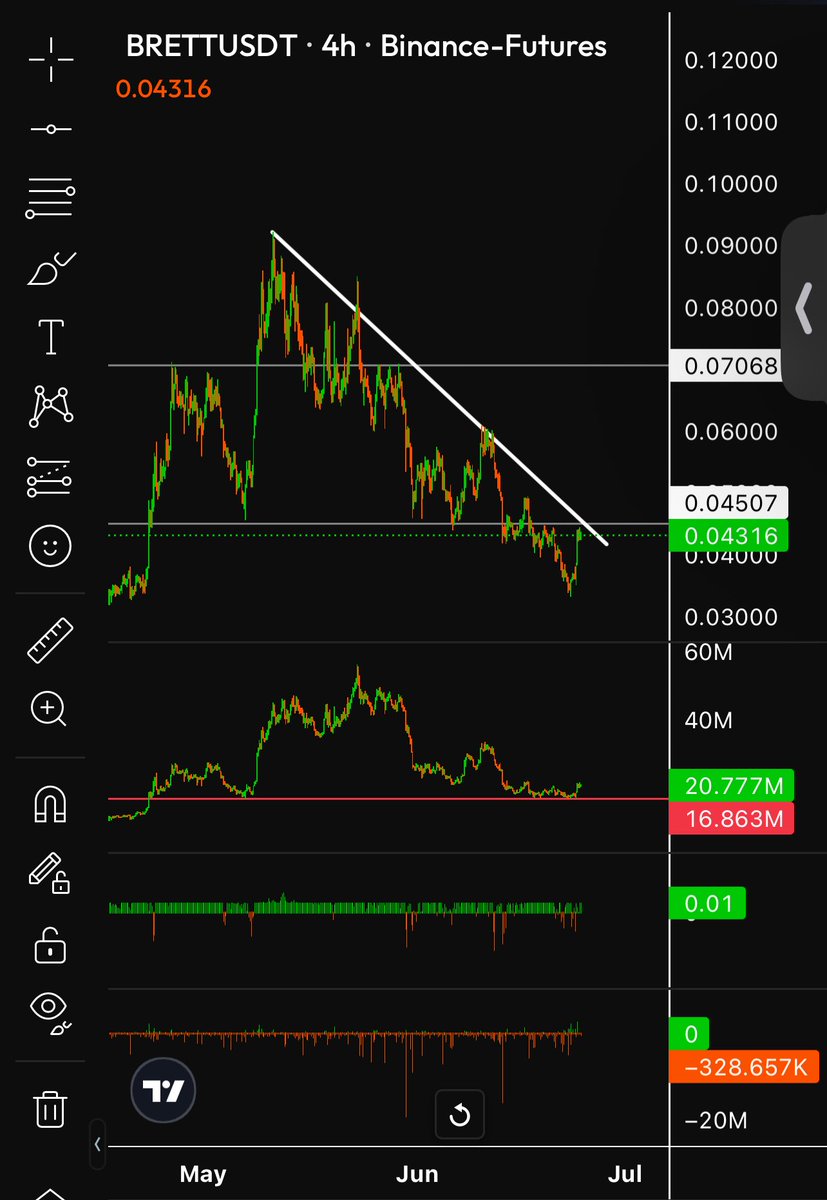Select the Text annotation tool
Viewport: 827px width, 1200px height.
(50, 338)
